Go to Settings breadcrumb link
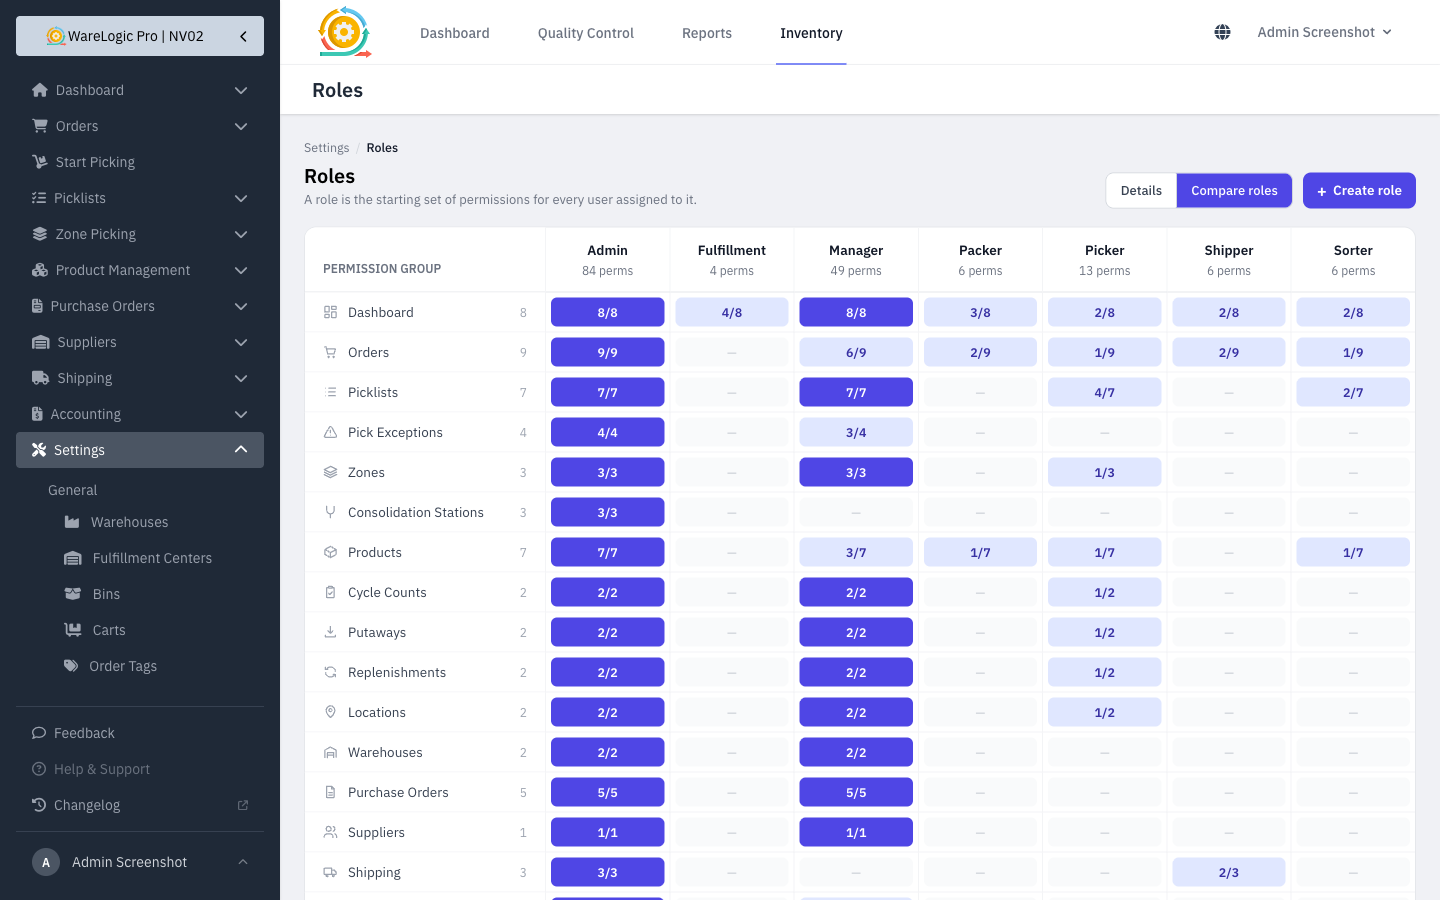 327,148
